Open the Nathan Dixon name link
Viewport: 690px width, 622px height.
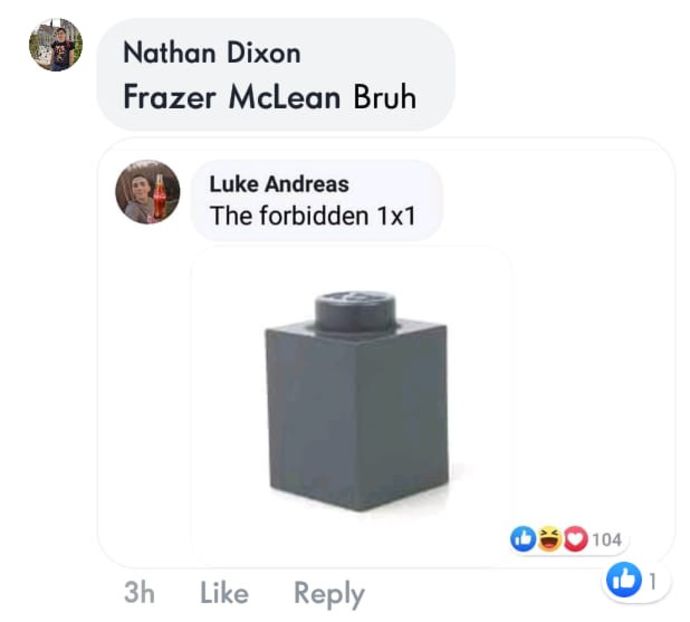pyautogui.click(x=212, y=53)
